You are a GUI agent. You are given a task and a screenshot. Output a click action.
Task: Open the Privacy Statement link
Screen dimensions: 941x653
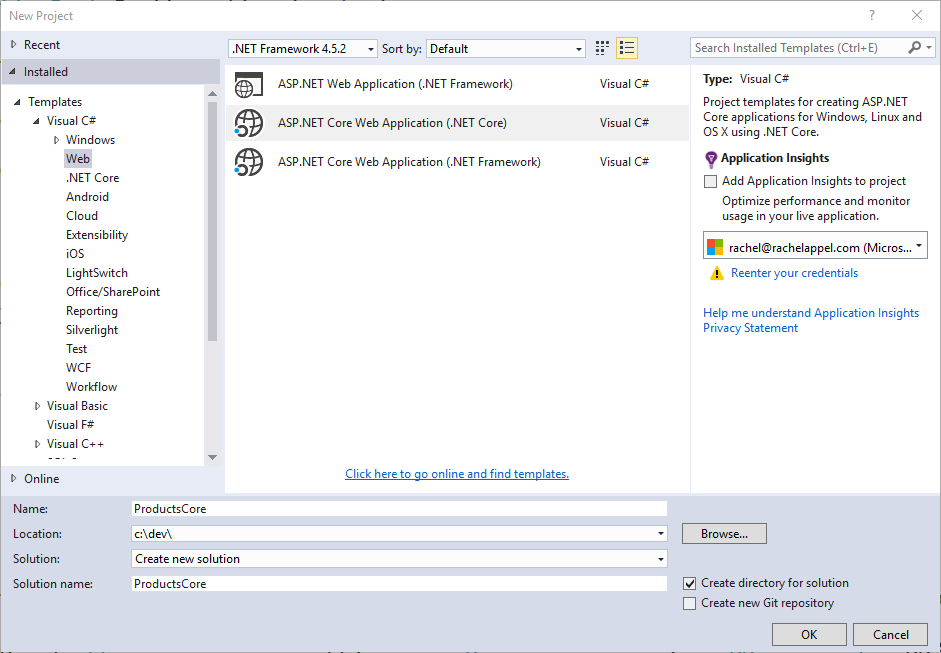point(750,328)
